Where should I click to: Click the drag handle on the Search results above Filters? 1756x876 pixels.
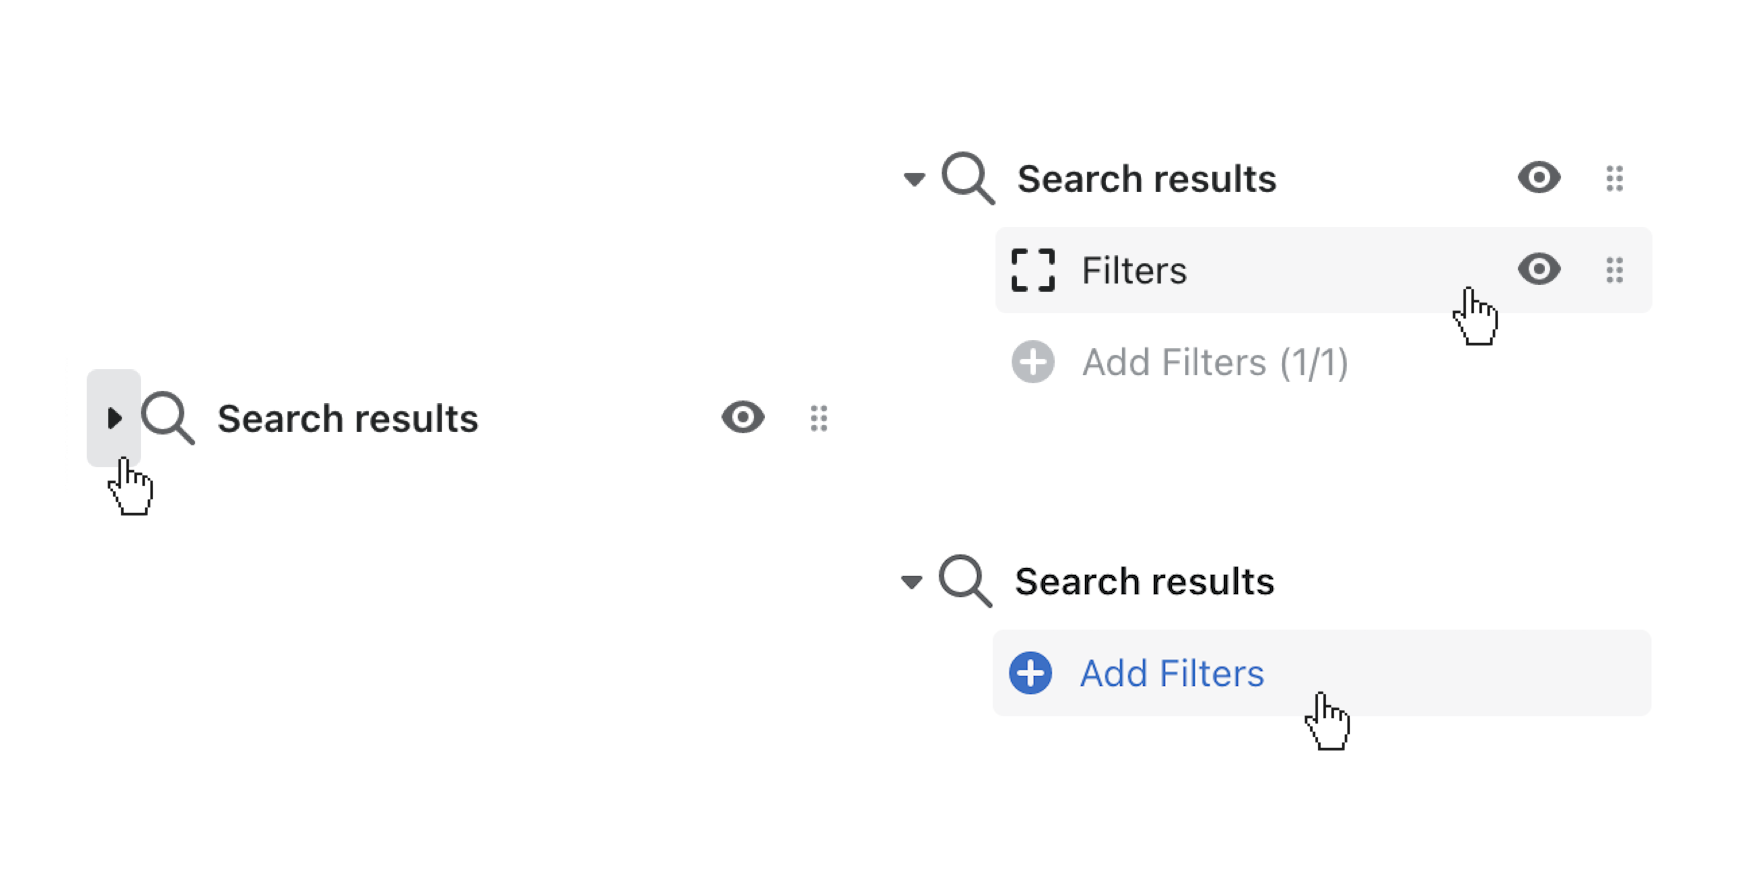(x=1615, y=178)
